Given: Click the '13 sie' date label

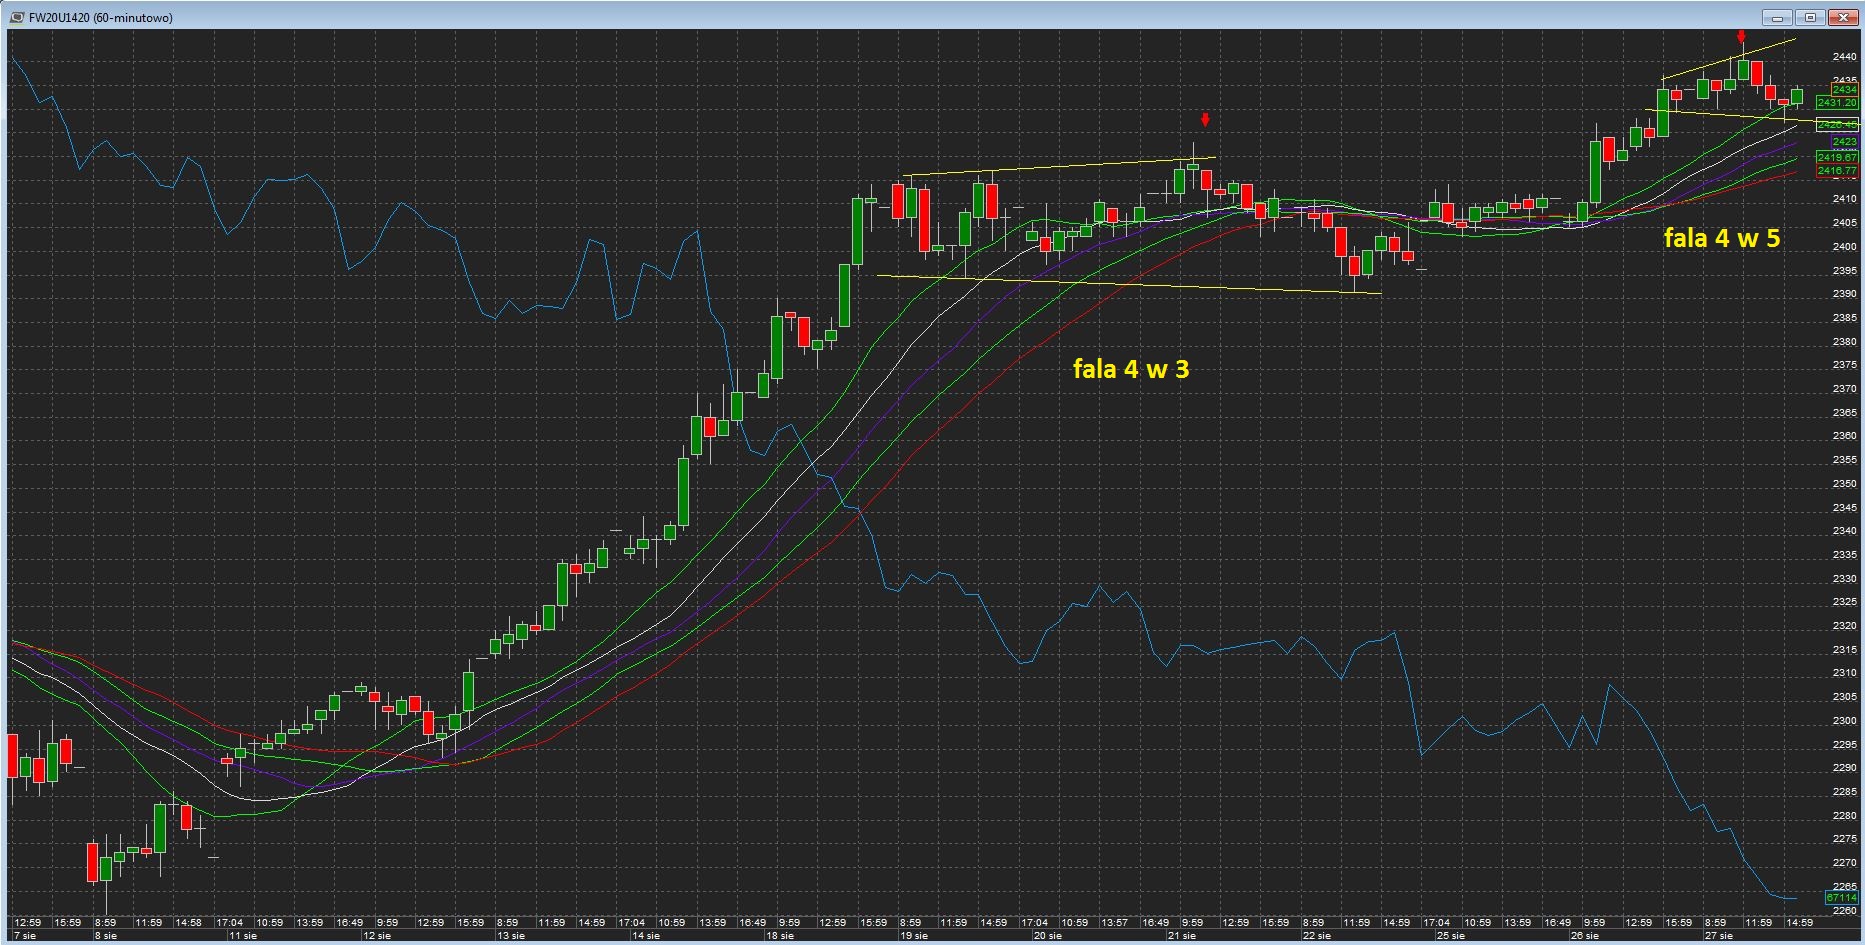Looking at the screenshot, I should 511,936.
